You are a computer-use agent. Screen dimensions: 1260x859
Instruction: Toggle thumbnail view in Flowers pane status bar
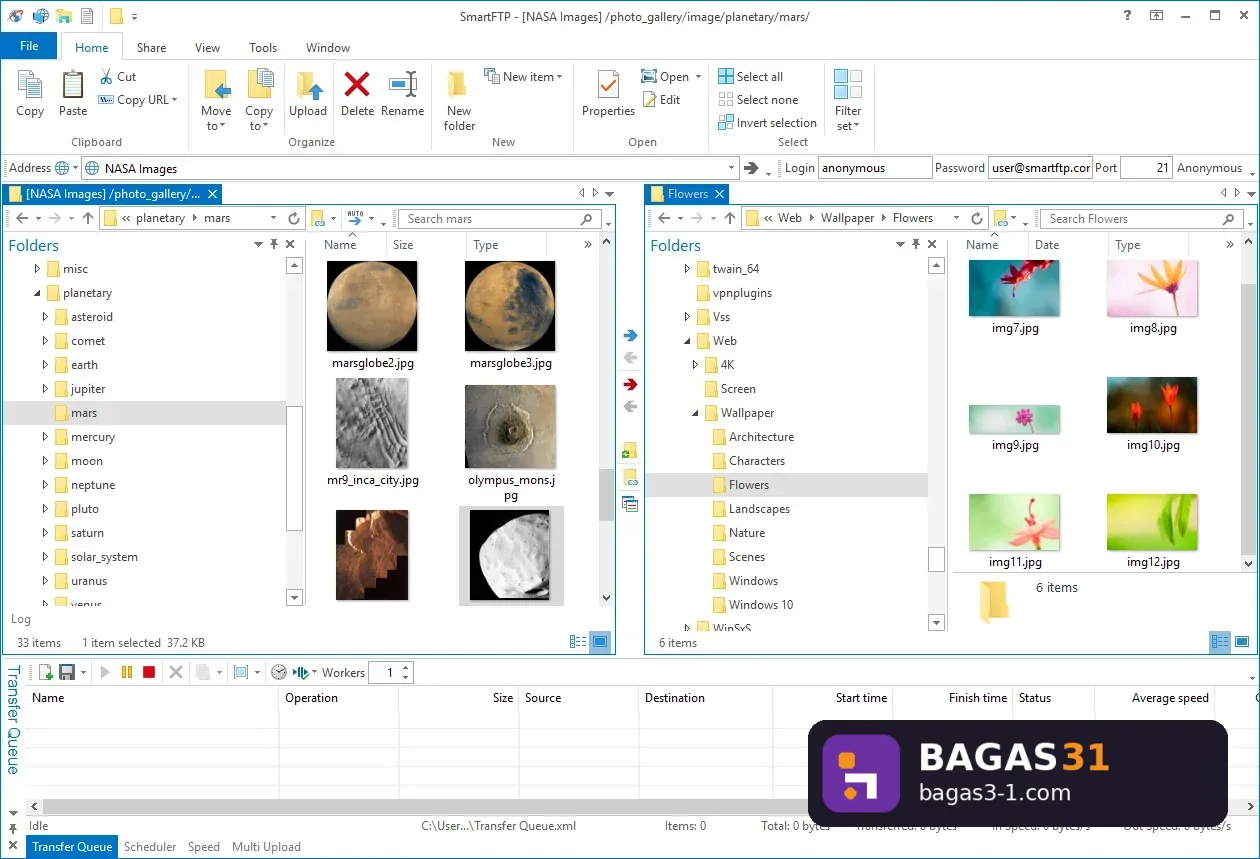tap(1242, 642)
